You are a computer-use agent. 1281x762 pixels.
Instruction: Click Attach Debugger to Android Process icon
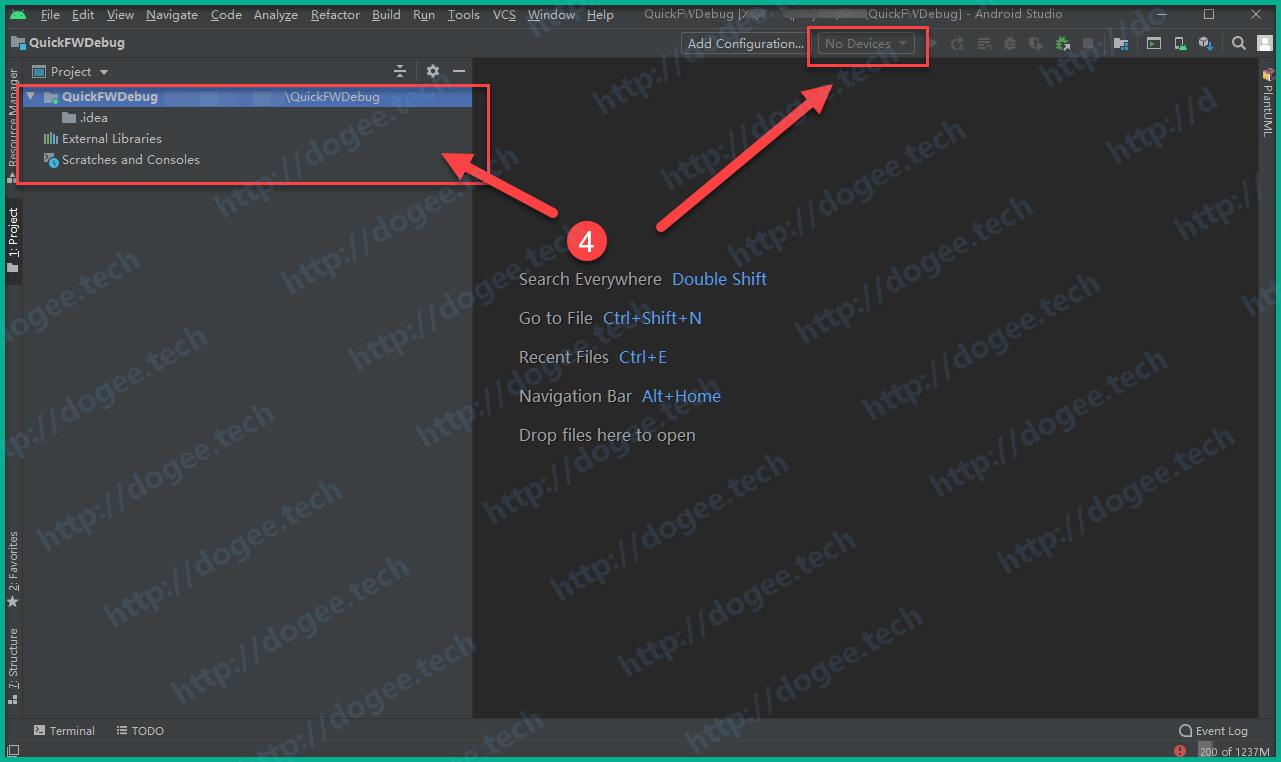1062,44
